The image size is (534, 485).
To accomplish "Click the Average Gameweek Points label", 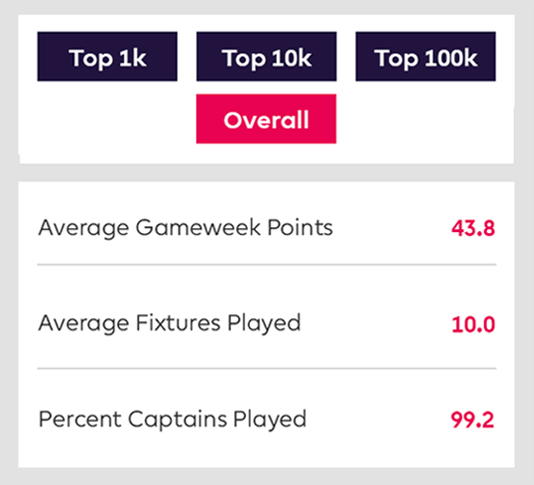I will pos(186,228).
